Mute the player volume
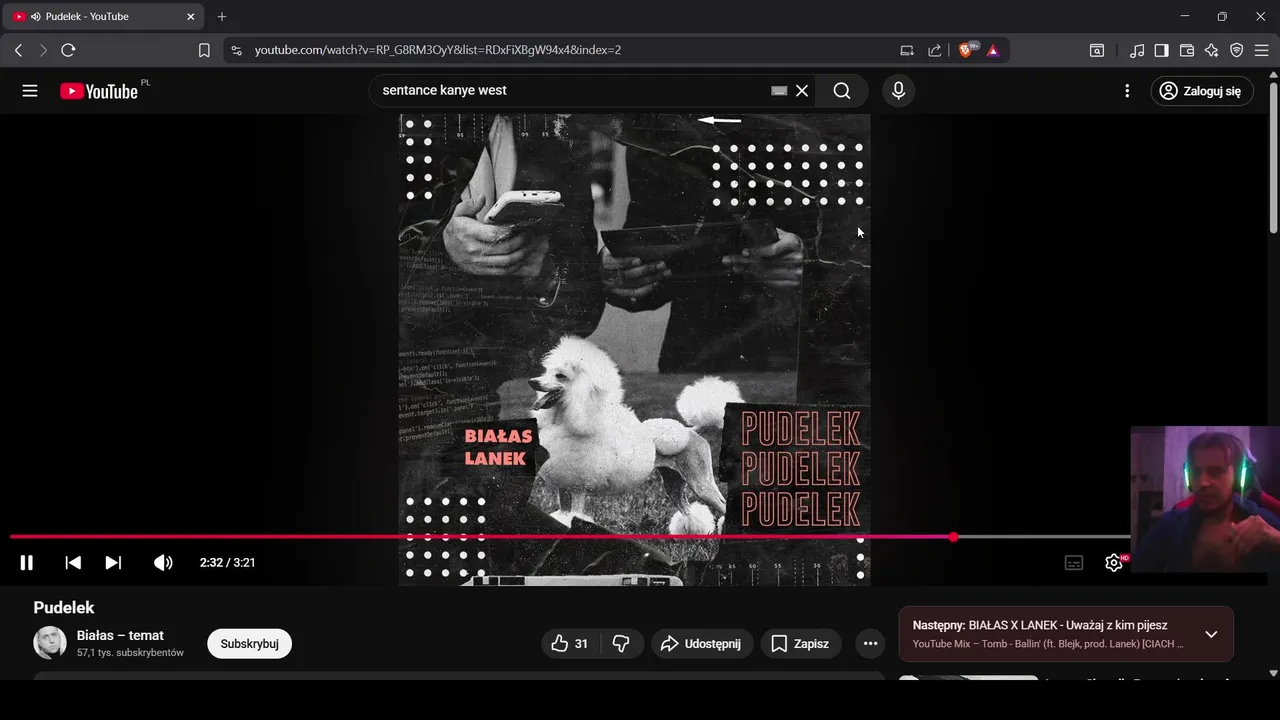 pos(163,563)
